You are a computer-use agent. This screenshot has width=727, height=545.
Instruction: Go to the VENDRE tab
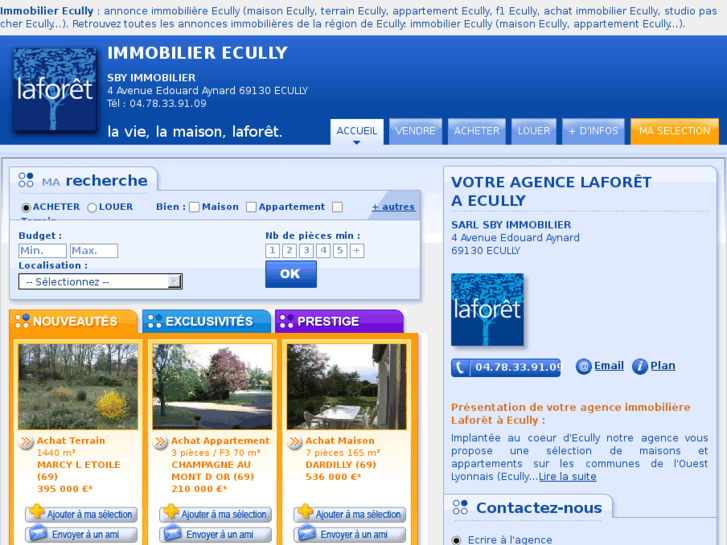415,131
